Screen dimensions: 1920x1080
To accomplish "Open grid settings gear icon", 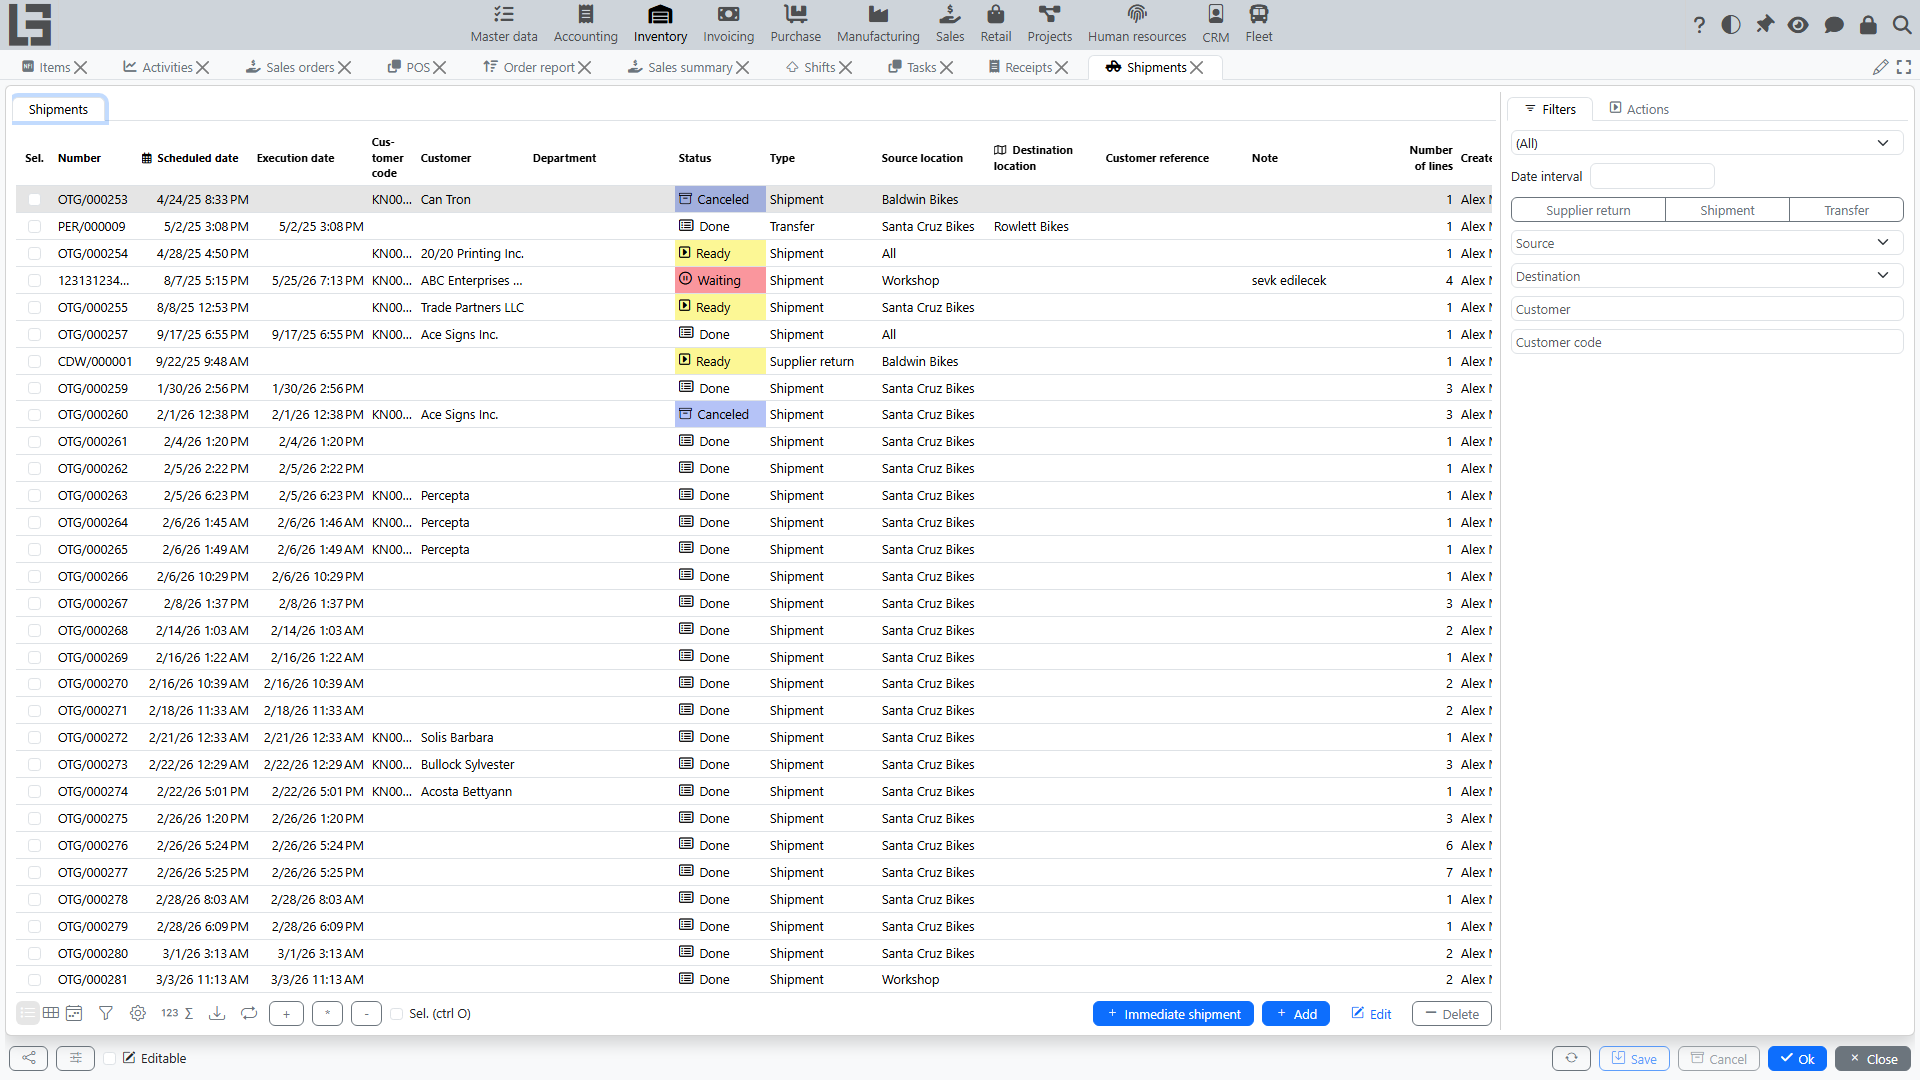I will [x=138, y=1013].
